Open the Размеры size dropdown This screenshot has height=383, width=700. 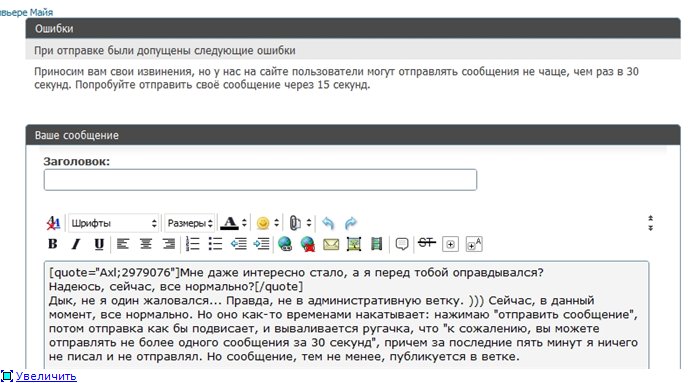(x=189, y=223)
